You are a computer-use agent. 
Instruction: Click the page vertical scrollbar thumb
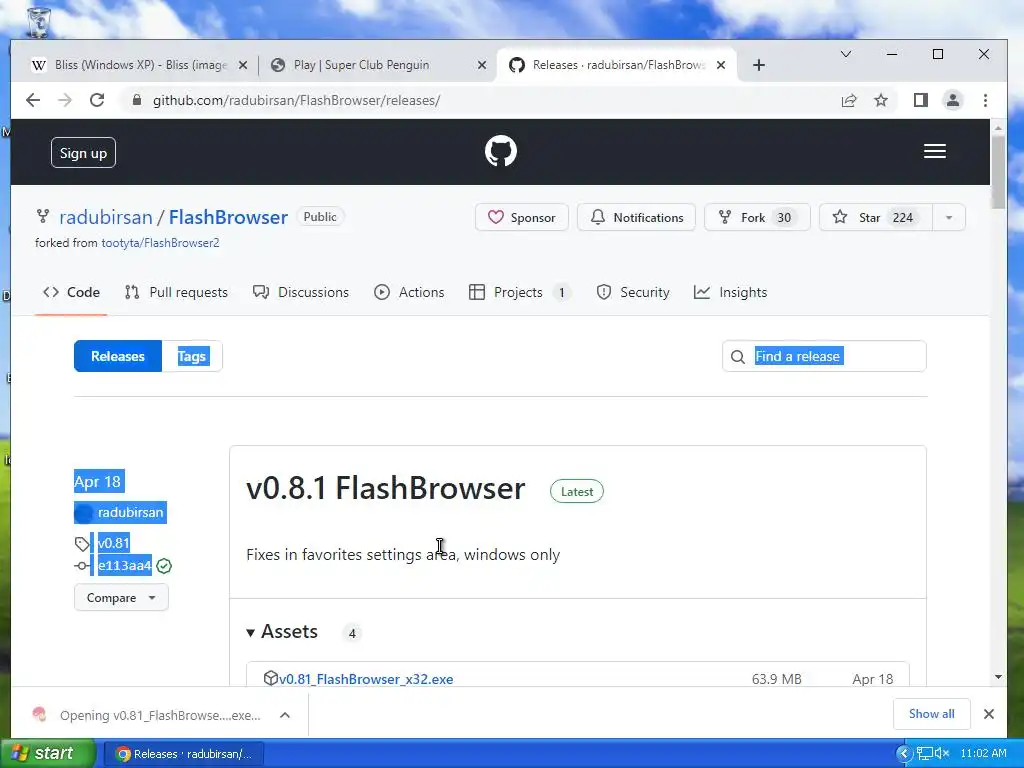998,174
